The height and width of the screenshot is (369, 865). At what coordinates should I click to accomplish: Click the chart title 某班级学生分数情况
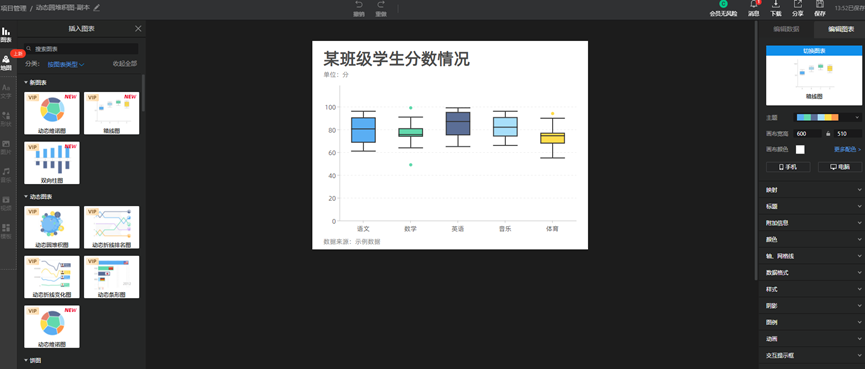(396, 58)
